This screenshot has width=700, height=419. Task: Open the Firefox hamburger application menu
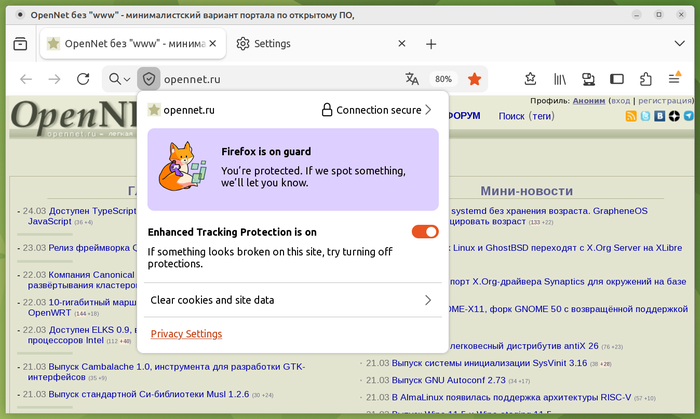point(674,79)
